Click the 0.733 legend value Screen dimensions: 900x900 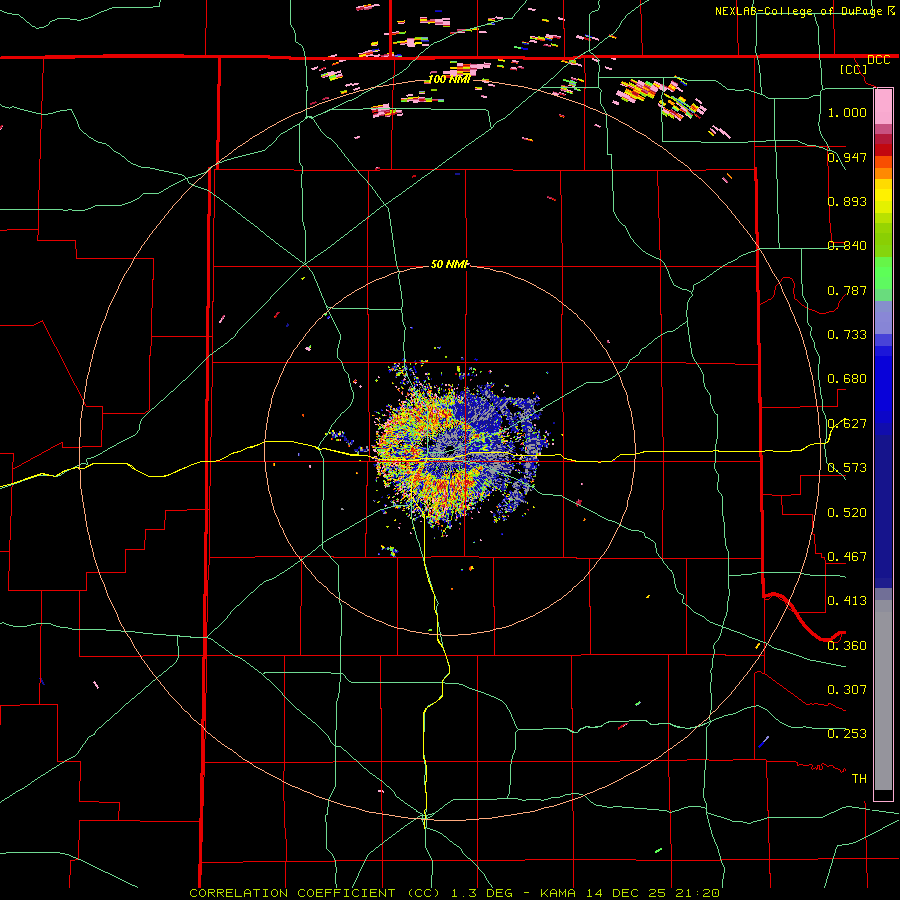847,334
